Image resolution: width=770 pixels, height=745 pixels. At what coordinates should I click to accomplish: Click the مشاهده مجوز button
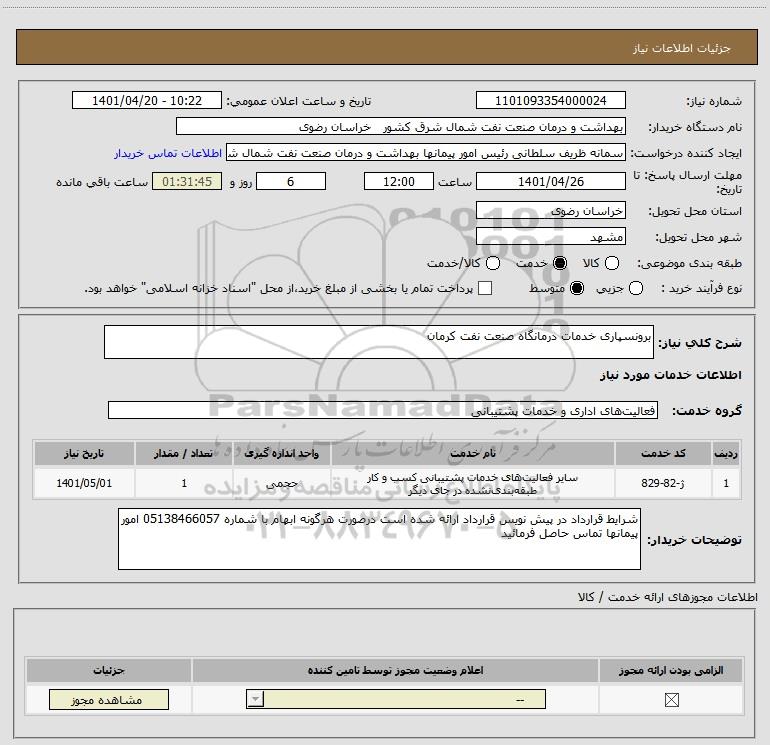[x=109, y=699]
